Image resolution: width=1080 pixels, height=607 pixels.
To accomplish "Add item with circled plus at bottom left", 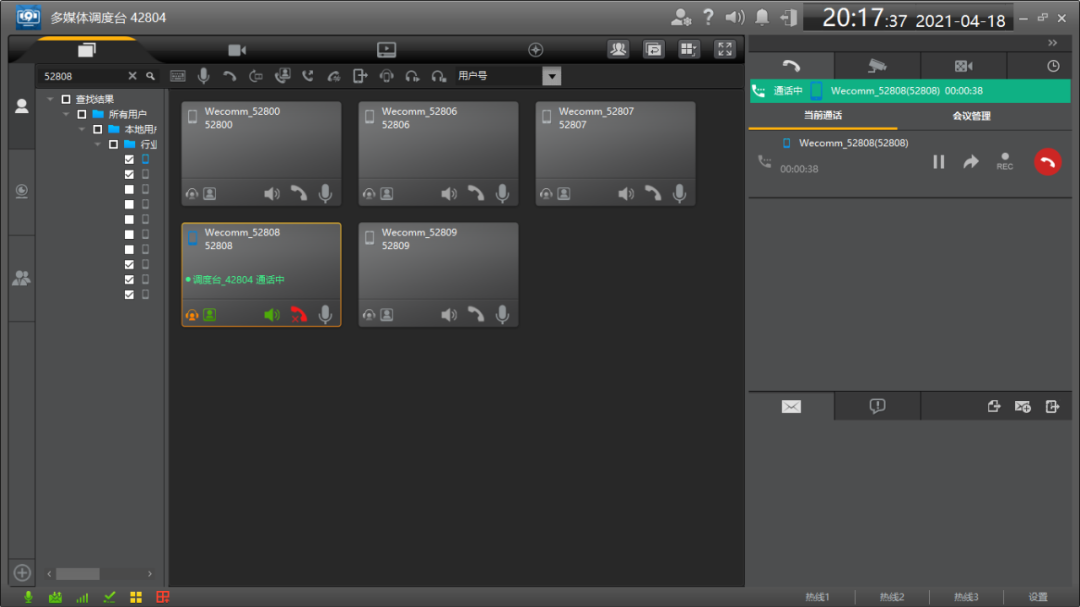I will pos(22,573).
